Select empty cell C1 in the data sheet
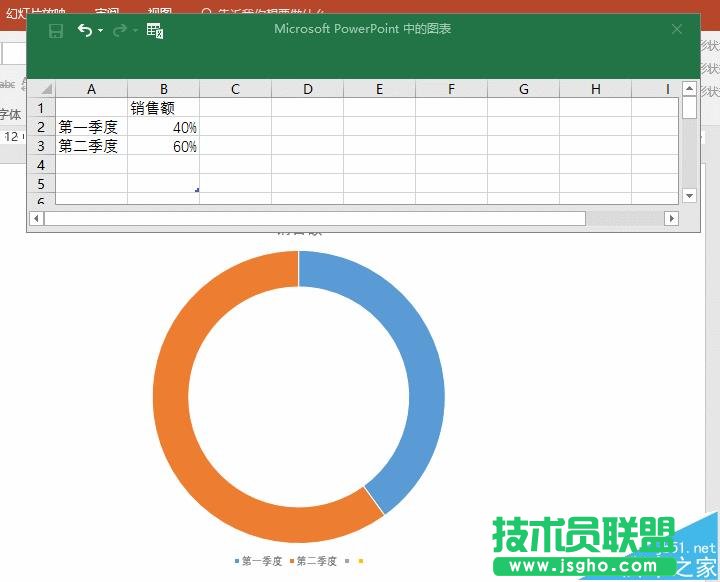 coord(236,108)
